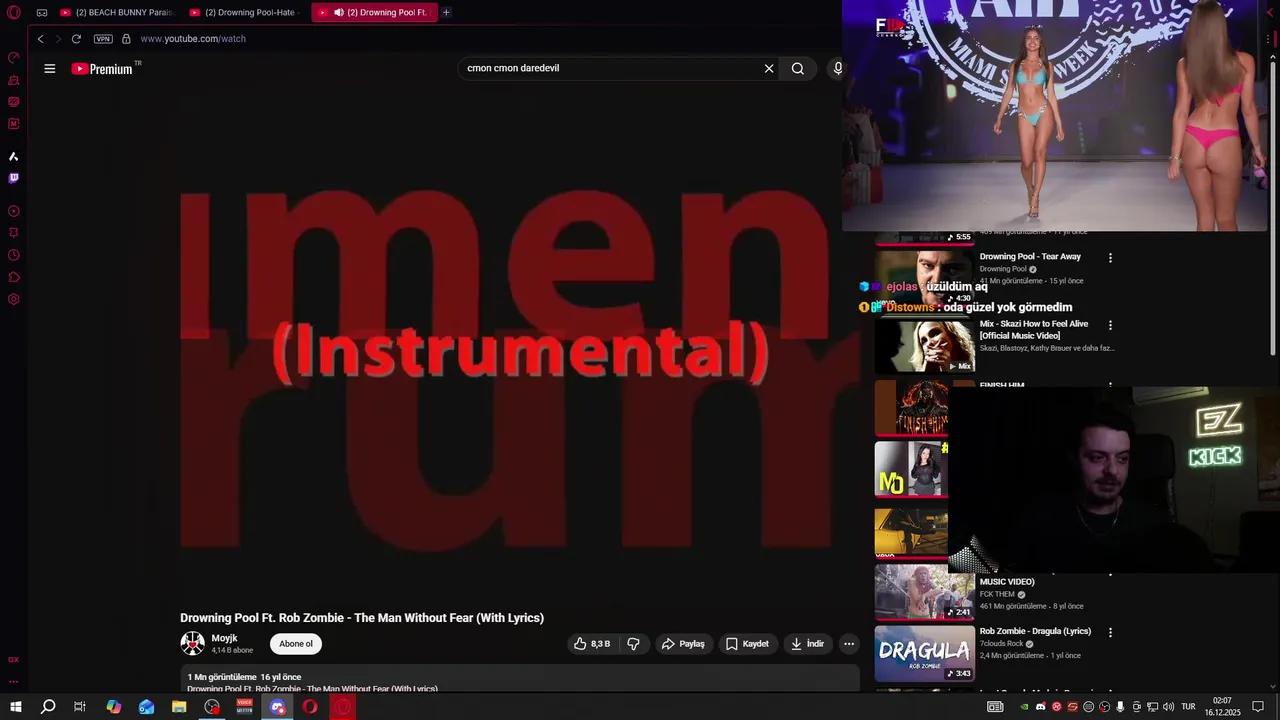Open the Moyjk channel avatar
Image resolution: width=1280 pixels, height=720 pixels.
[x=192, y=644]
